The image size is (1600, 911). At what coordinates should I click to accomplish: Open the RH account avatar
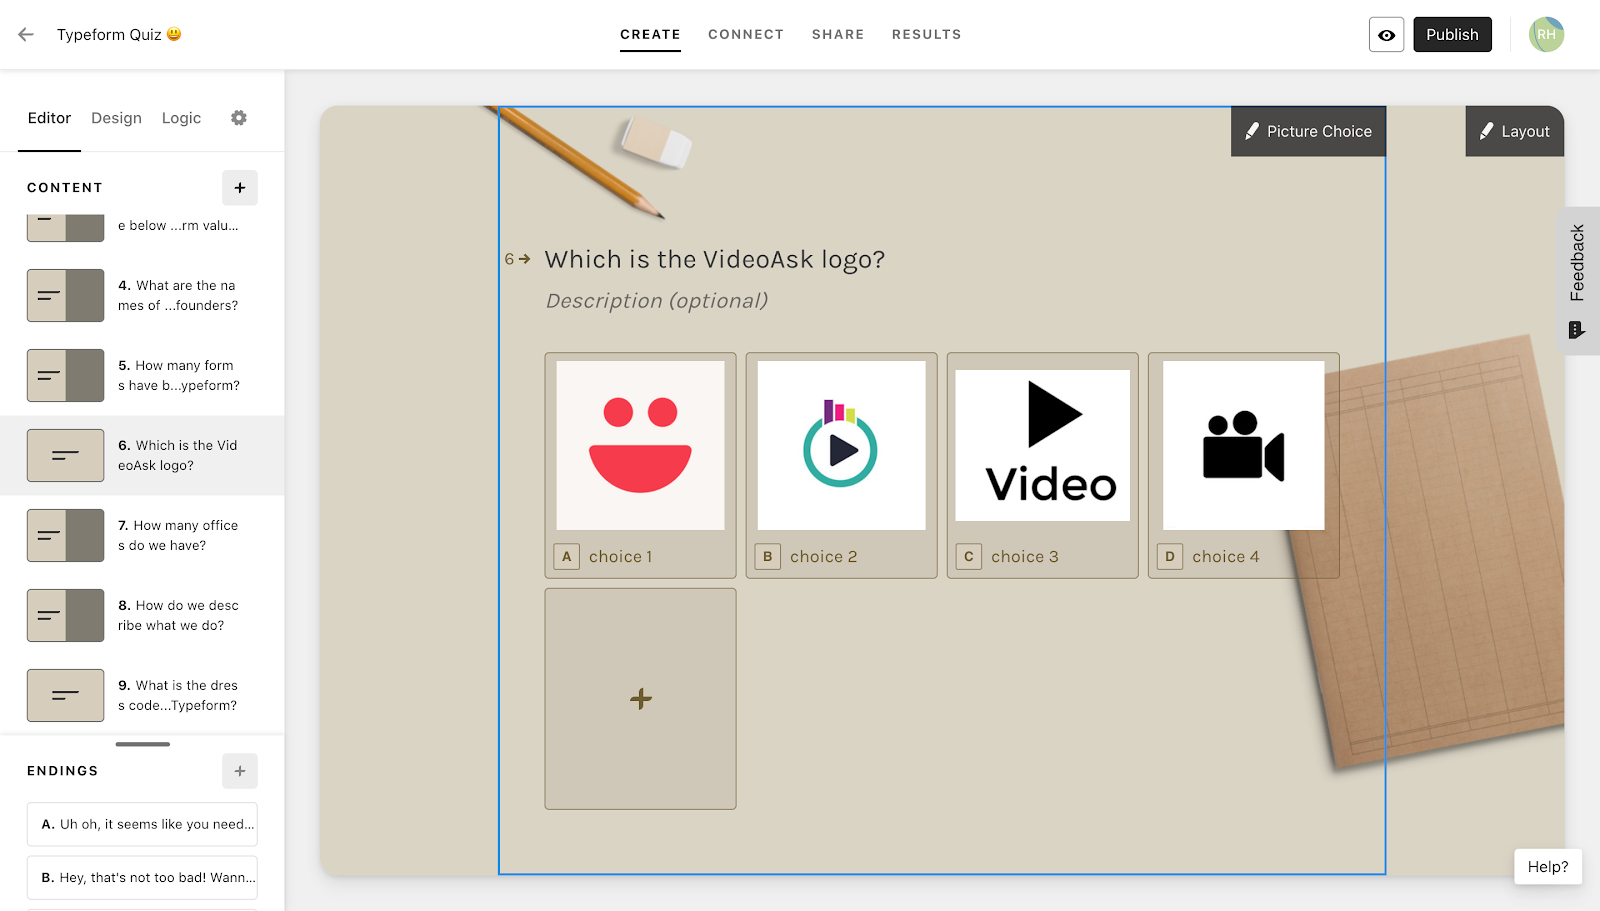point(1546,34)
